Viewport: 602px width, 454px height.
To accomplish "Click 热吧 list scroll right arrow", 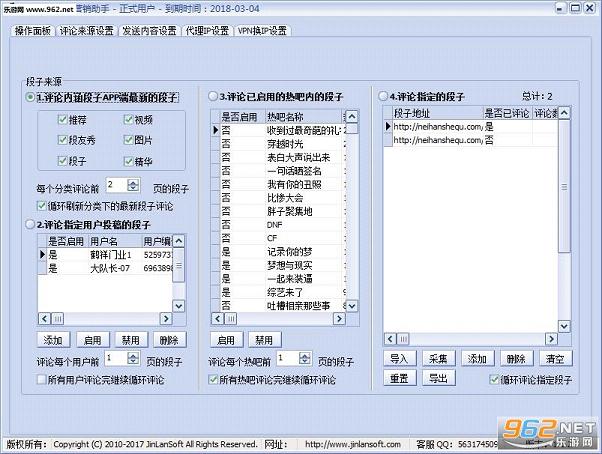I will 339,319.
